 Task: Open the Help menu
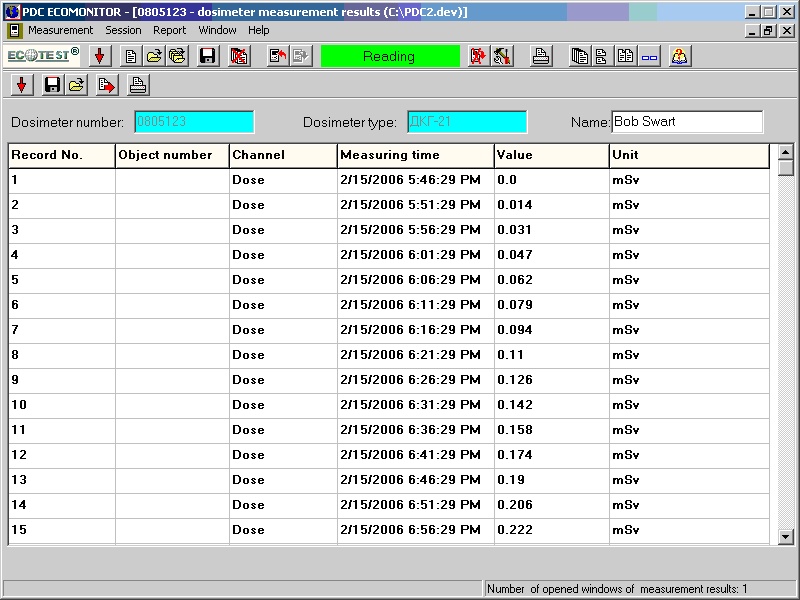259,30
